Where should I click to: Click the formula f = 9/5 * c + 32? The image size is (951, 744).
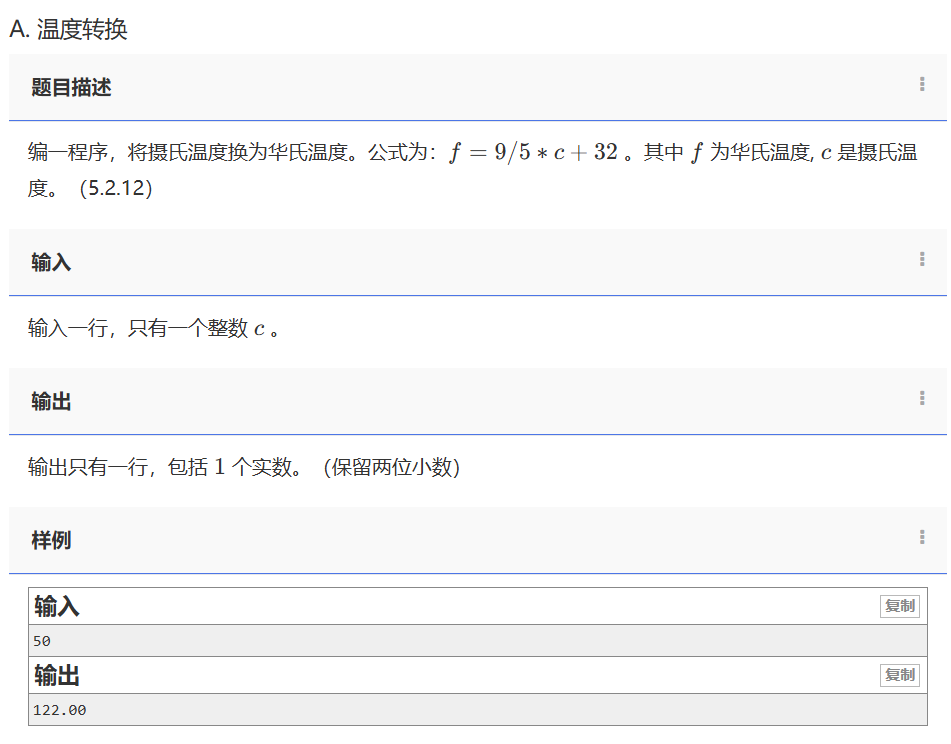[x=533, y=153]
